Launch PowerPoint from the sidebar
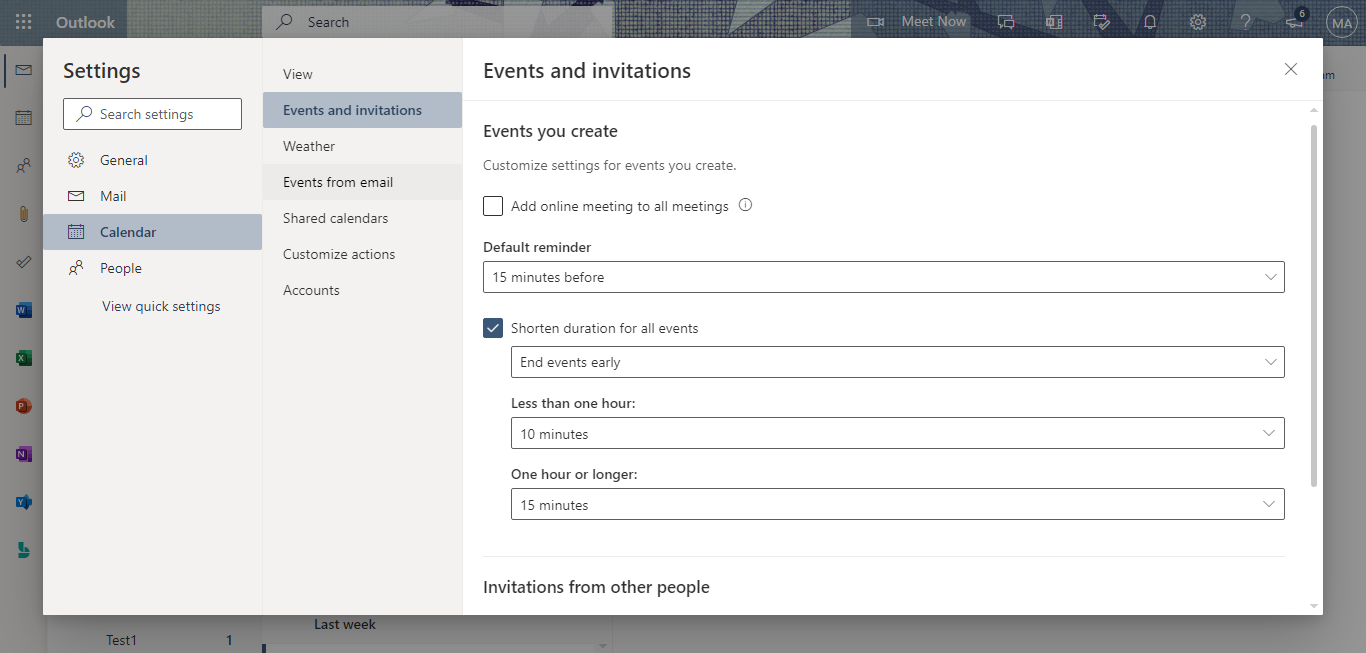 click(23, 405)
